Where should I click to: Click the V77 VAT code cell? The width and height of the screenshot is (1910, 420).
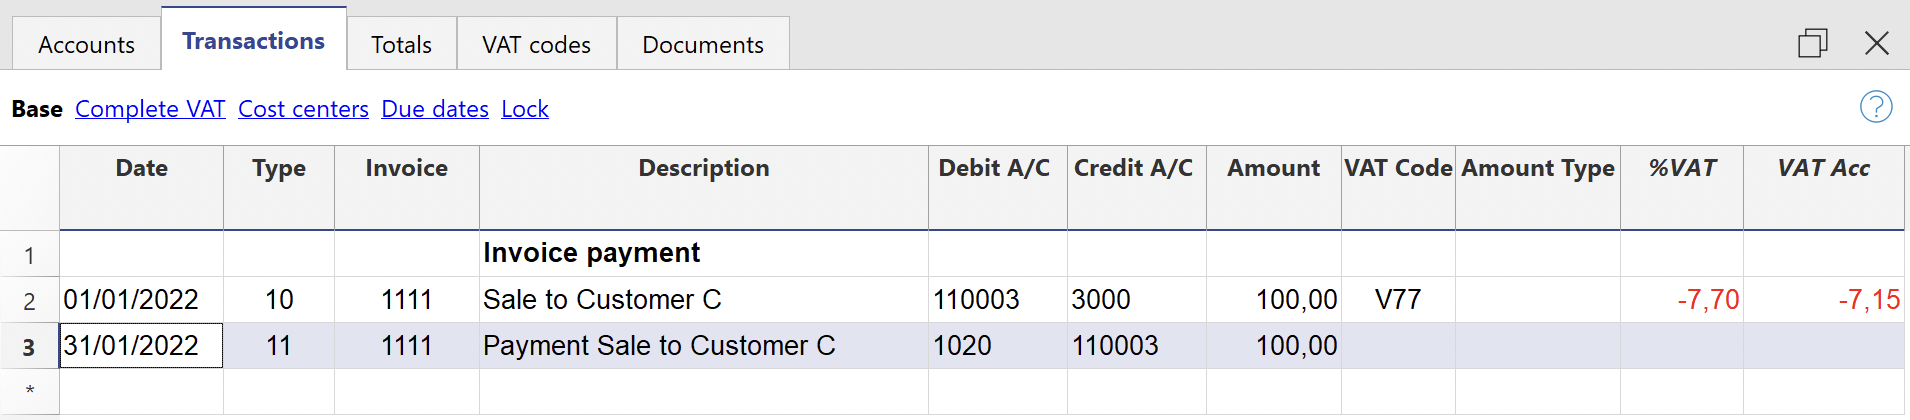coord(1397,300)
